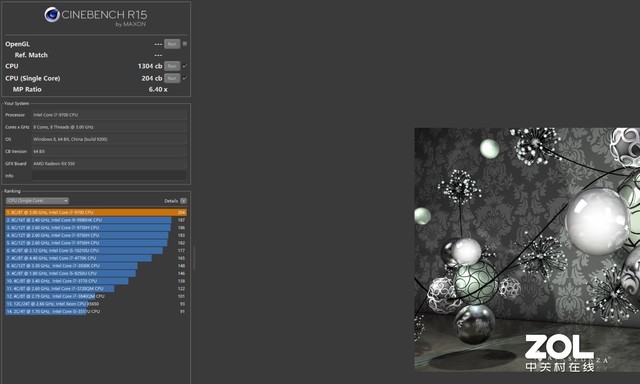Image resolution: width=640 pixels, height=384 pixels.
Task: Toggle the CPU test checkmark
Action: pyautogui.click(x=185, y=66)
